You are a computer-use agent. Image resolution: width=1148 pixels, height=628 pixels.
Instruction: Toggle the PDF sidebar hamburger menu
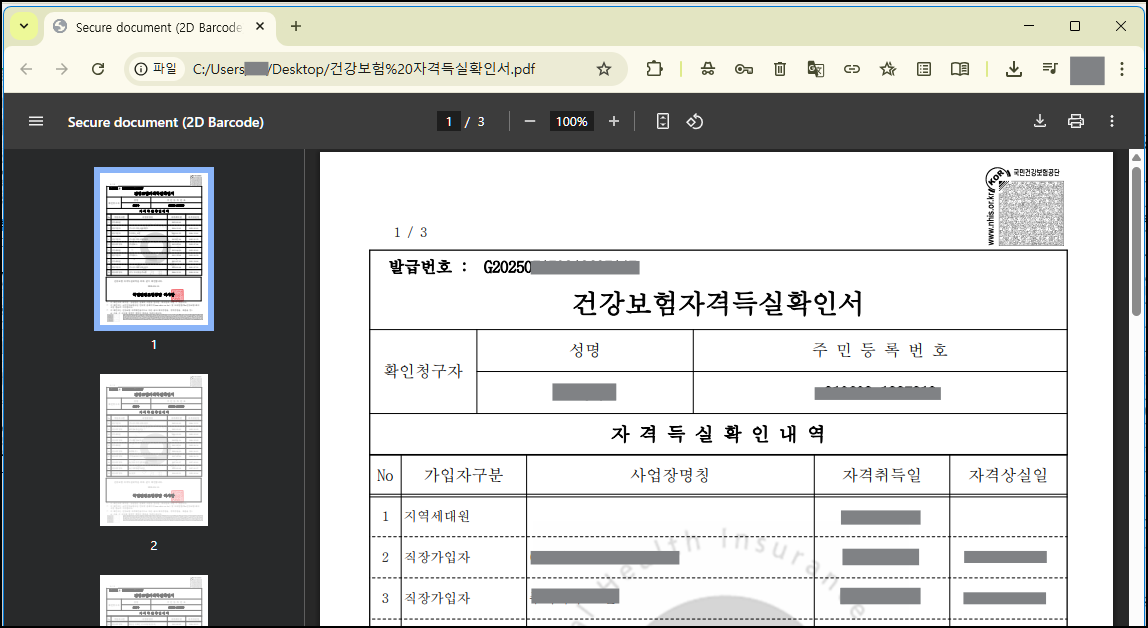pos(36,122)
